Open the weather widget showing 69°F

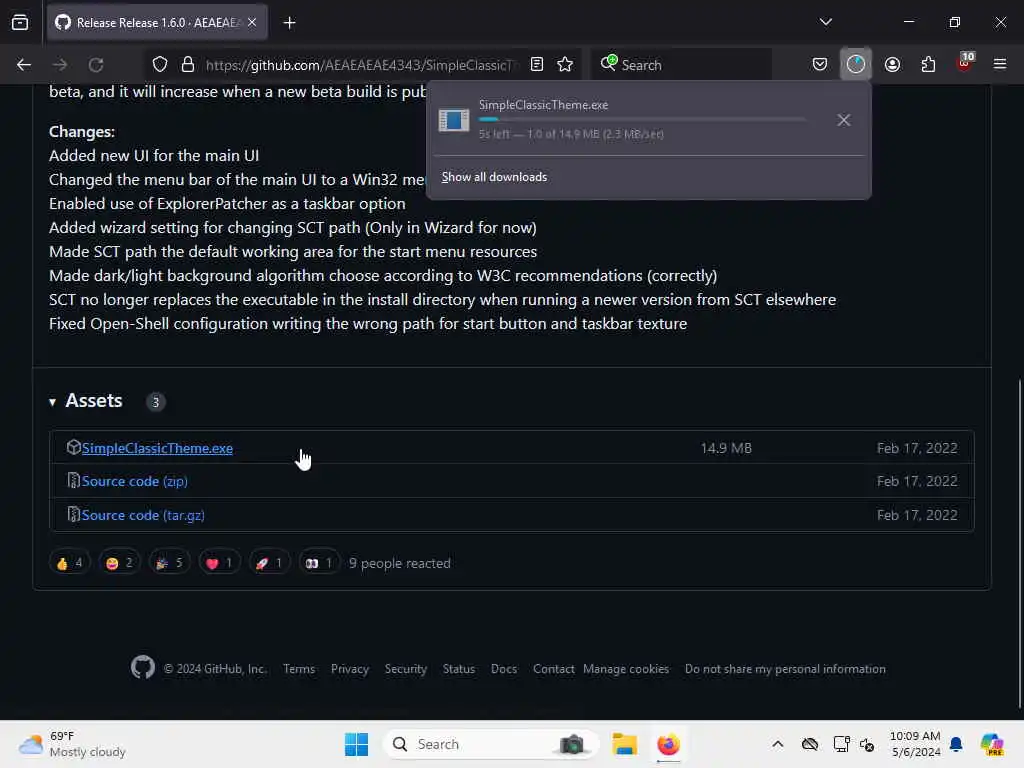72,744
